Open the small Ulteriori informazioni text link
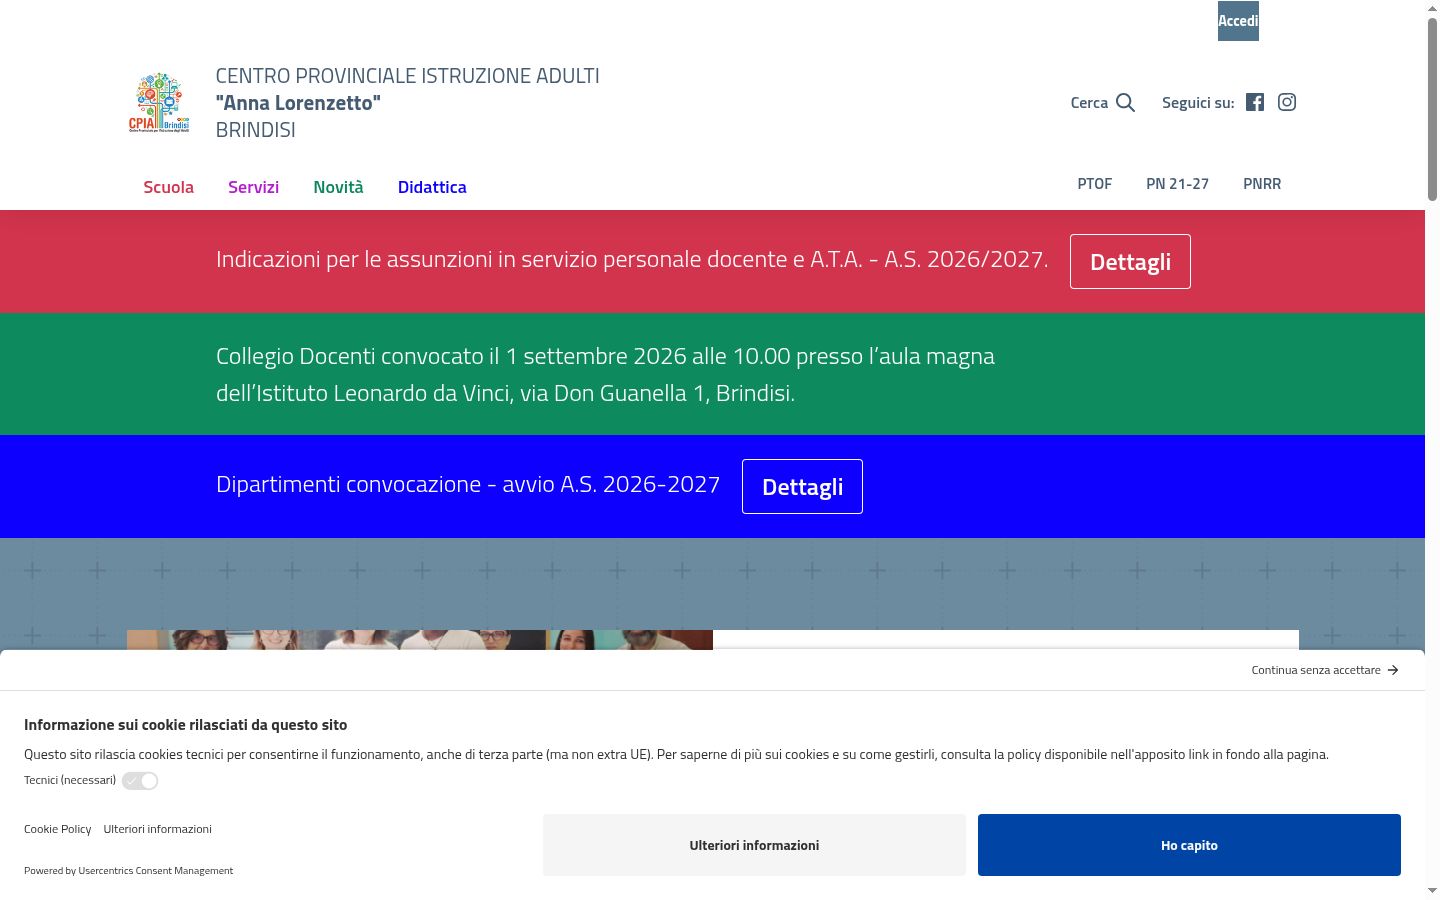Image resolution: width=1440 pixels, height=900 pixels. click(x=157, y=829)
